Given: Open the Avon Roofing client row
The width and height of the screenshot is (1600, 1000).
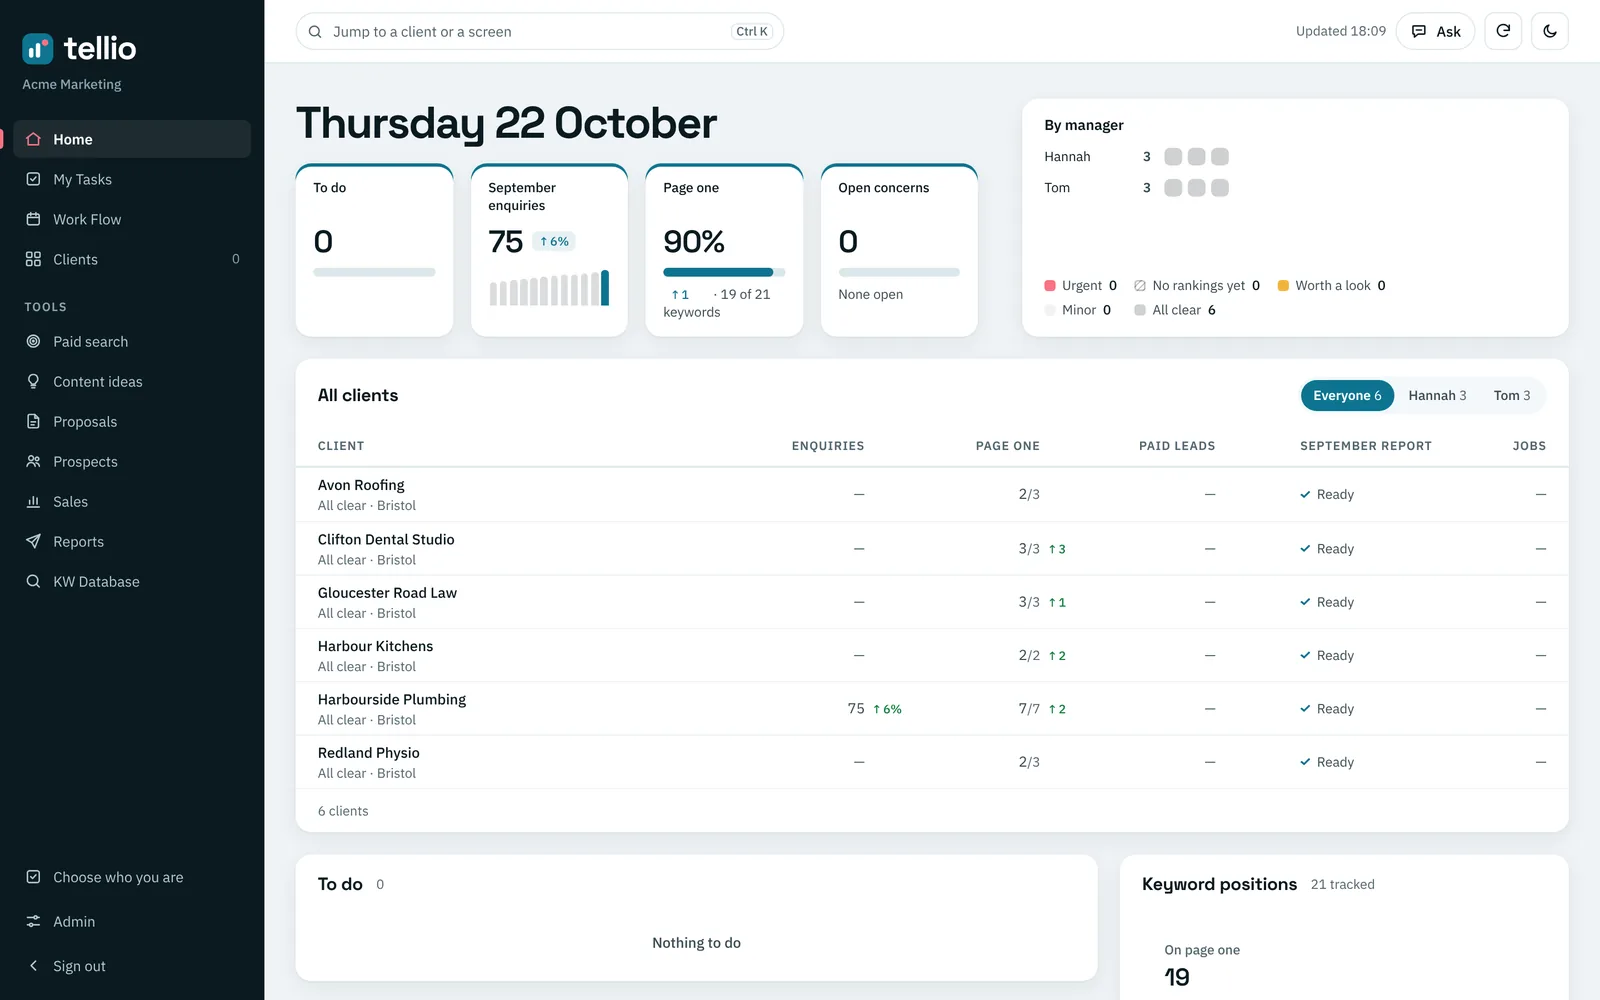Looking at the screenshot, I should [932, 494].
